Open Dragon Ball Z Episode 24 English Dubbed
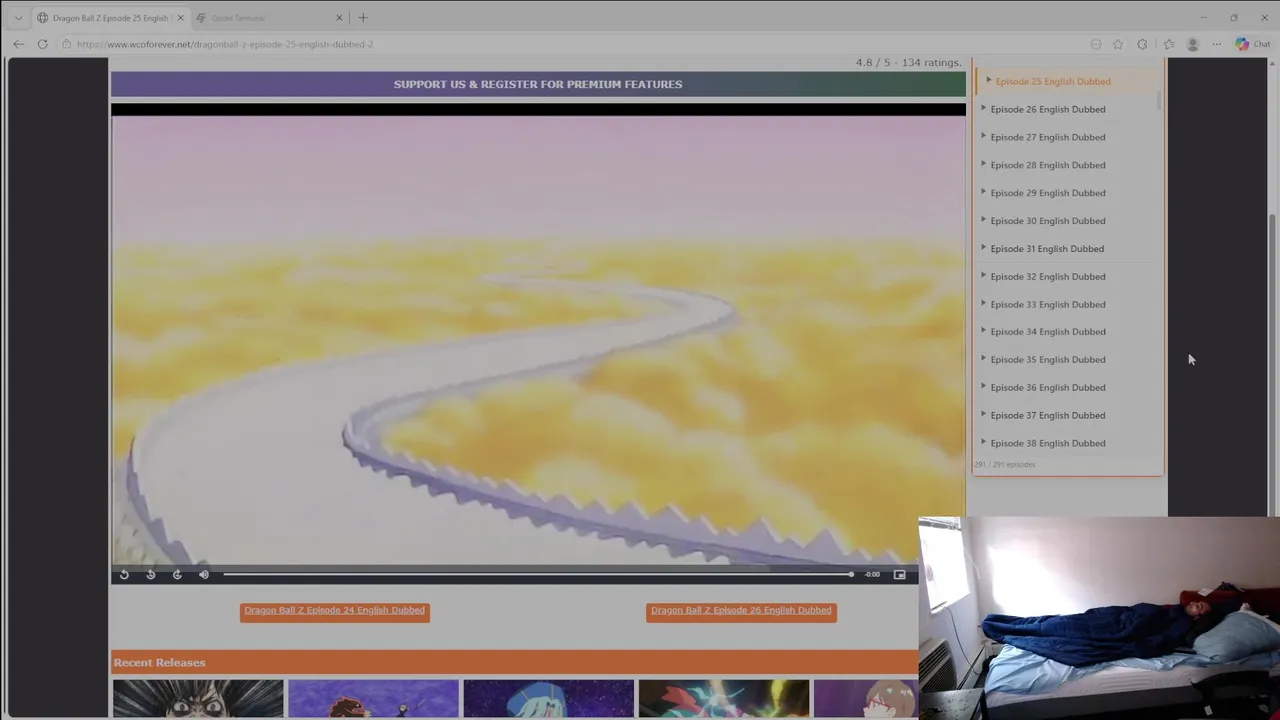The width and height of the screenshot is (1280, 720). [335, 611]
